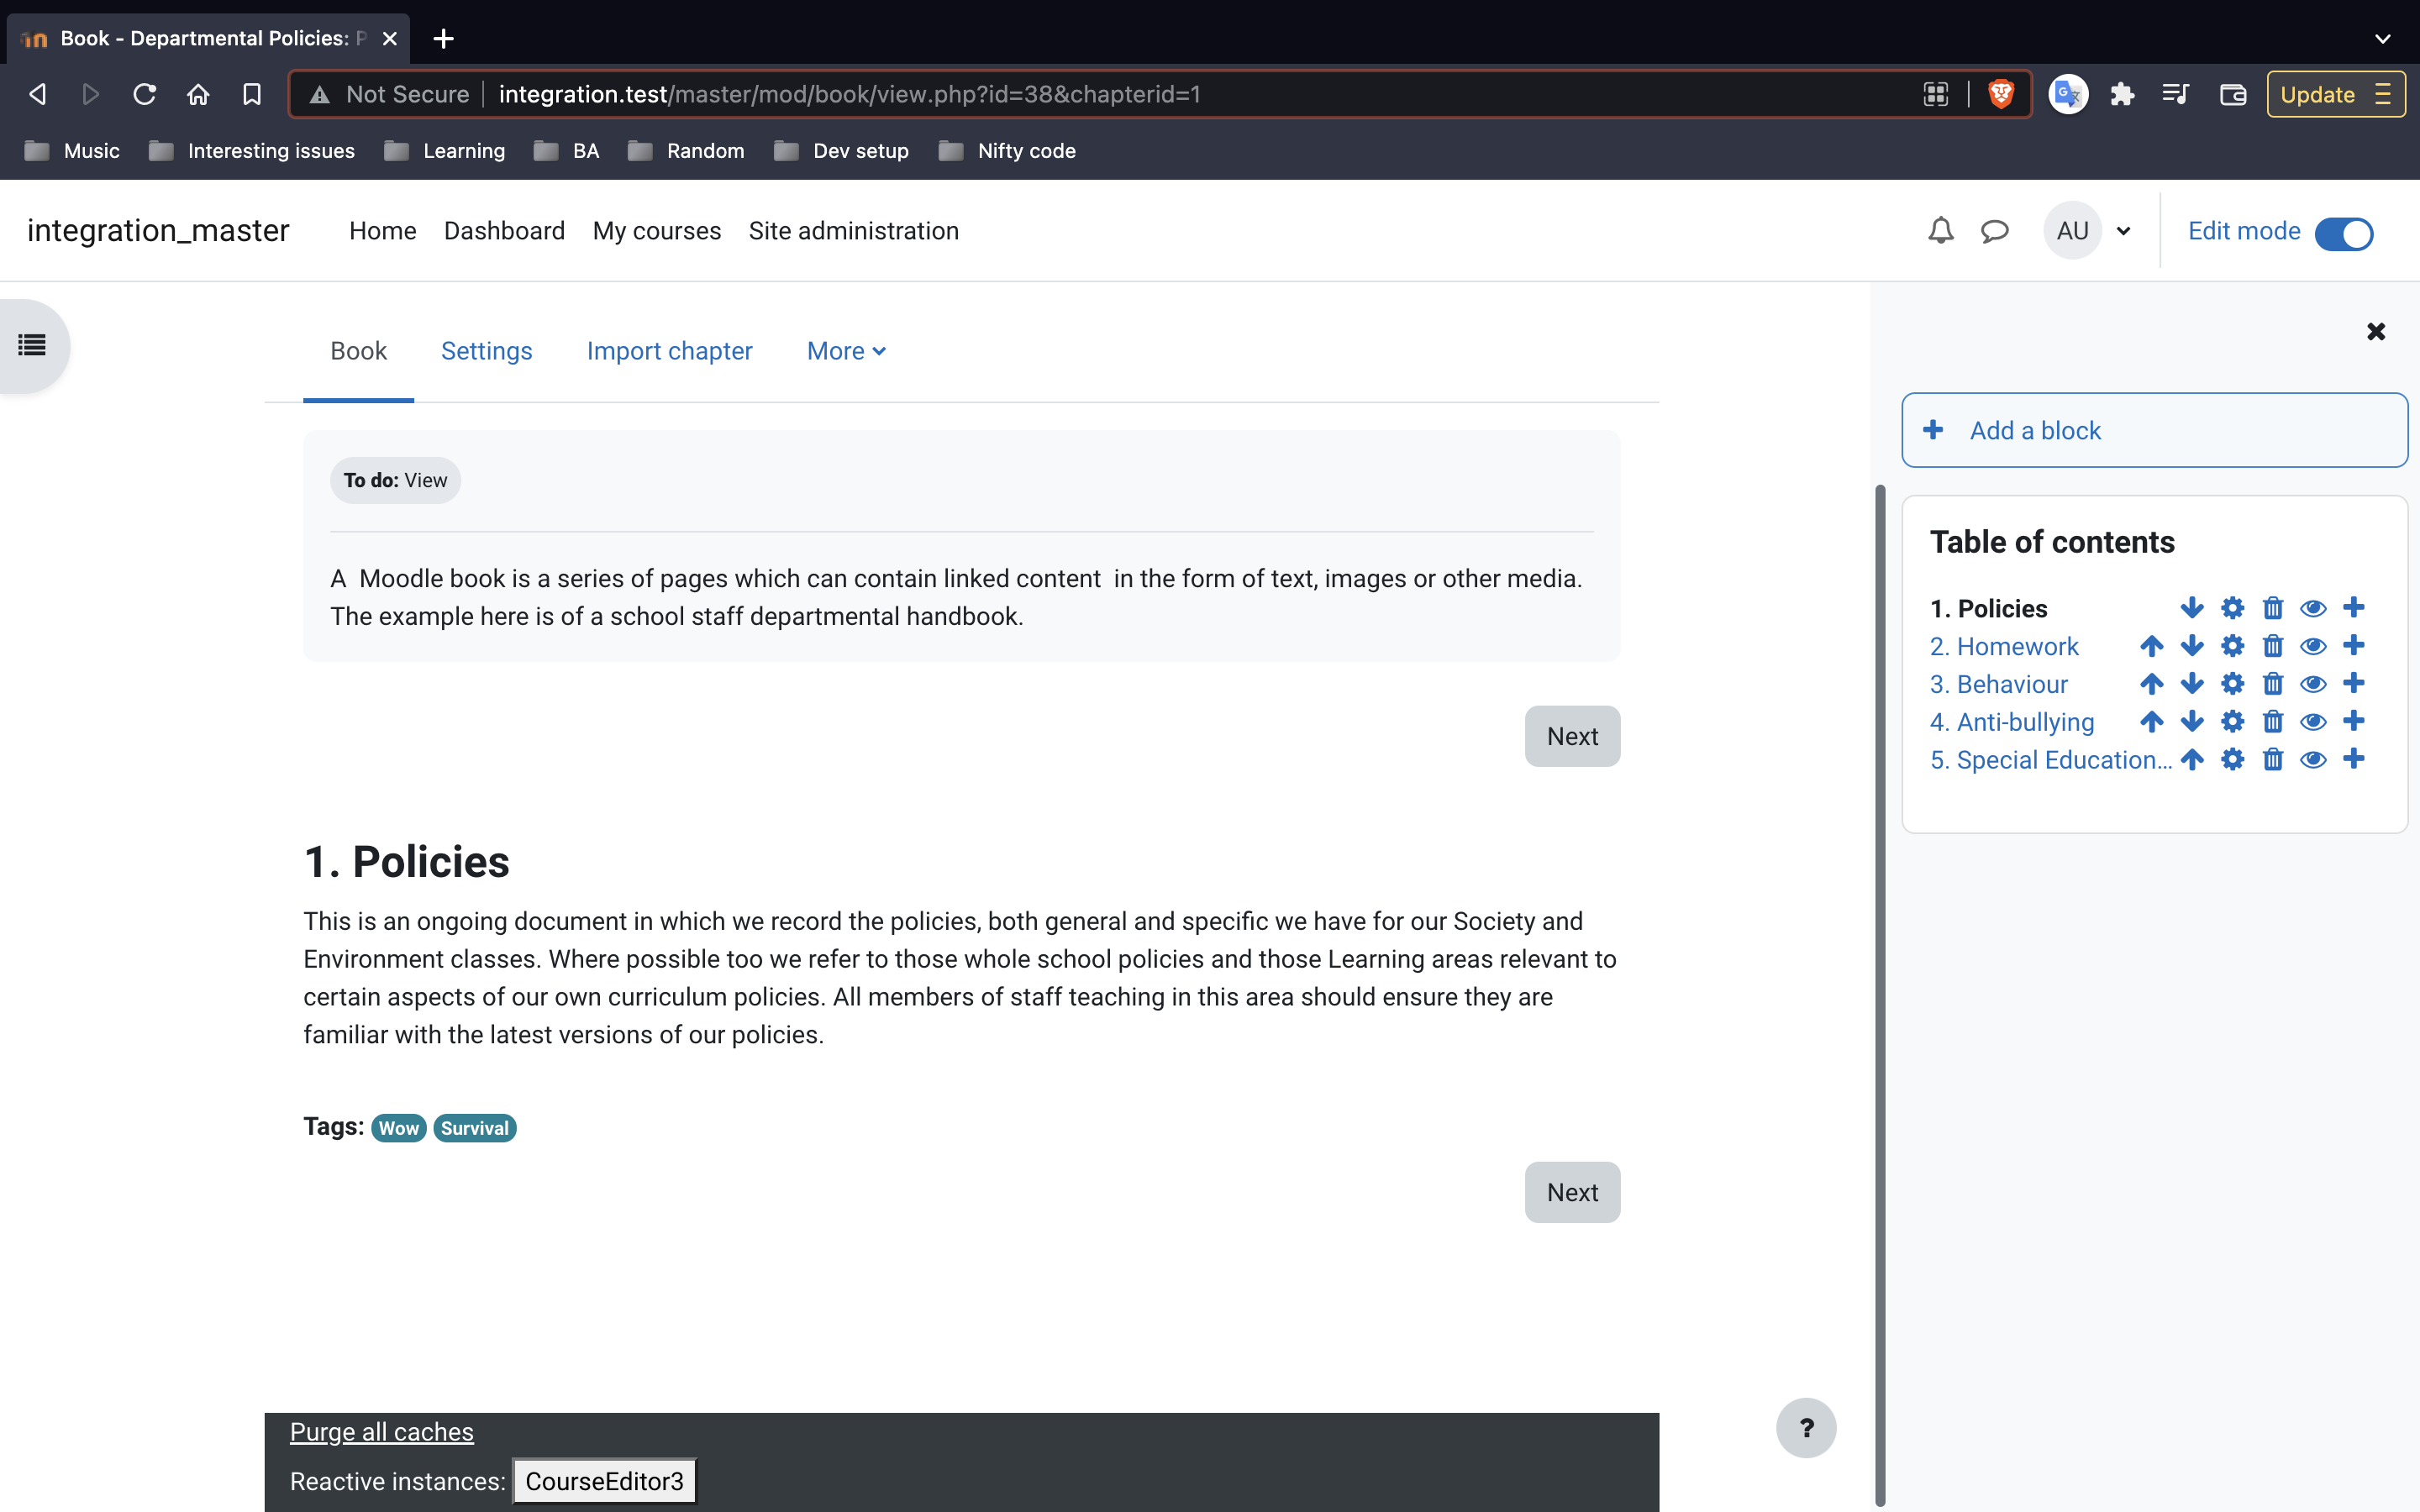This screenshot has width=2420, height=1512.
Task: Delete the Behaviour chapter
Action: (x=2273, y=684)
